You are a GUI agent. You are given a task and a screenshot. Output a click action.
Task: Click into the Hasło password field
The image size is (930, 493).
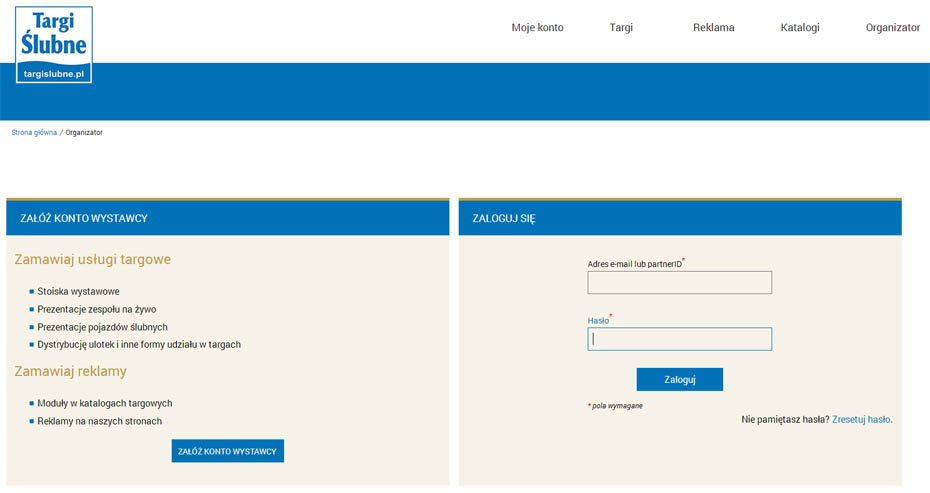coord(679,340)
